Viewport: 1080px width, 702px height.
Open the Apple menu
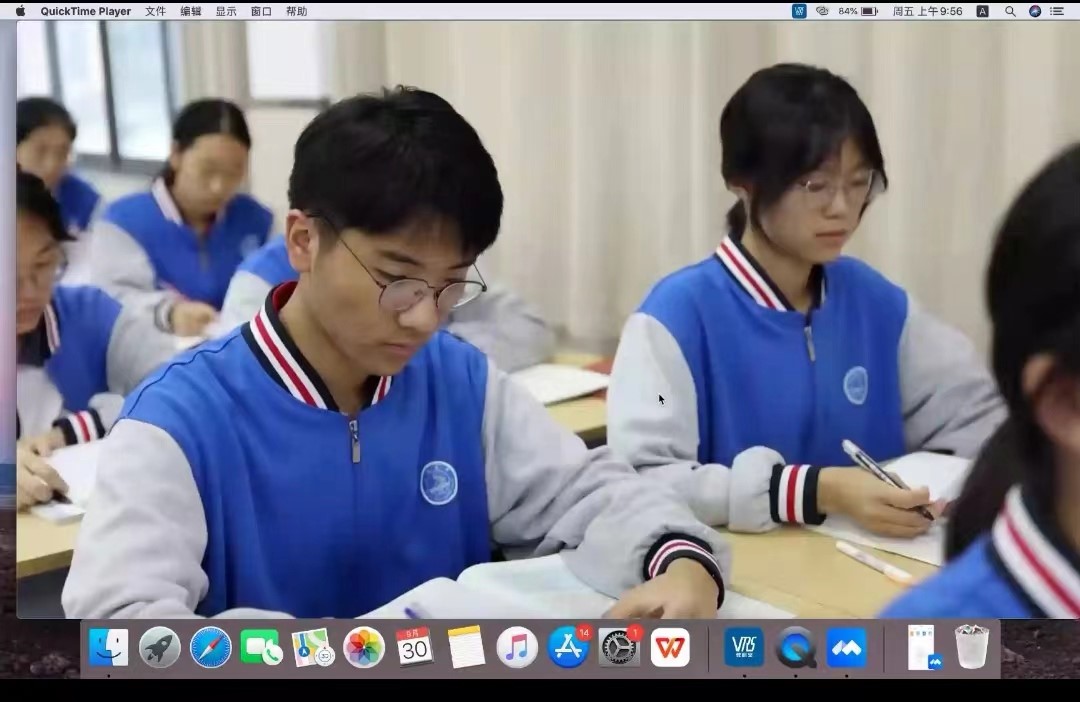click(20, 11)
